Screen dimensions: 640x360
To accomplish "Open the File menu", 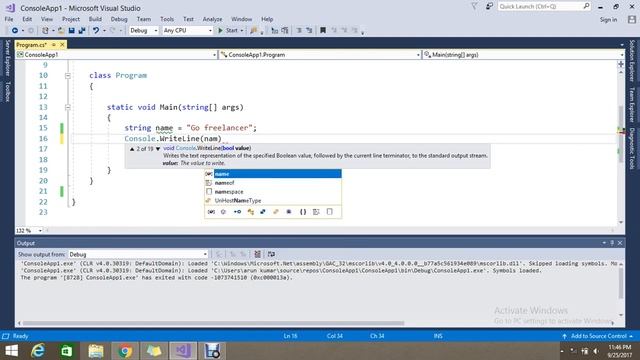I will click(x=9, y=19).
